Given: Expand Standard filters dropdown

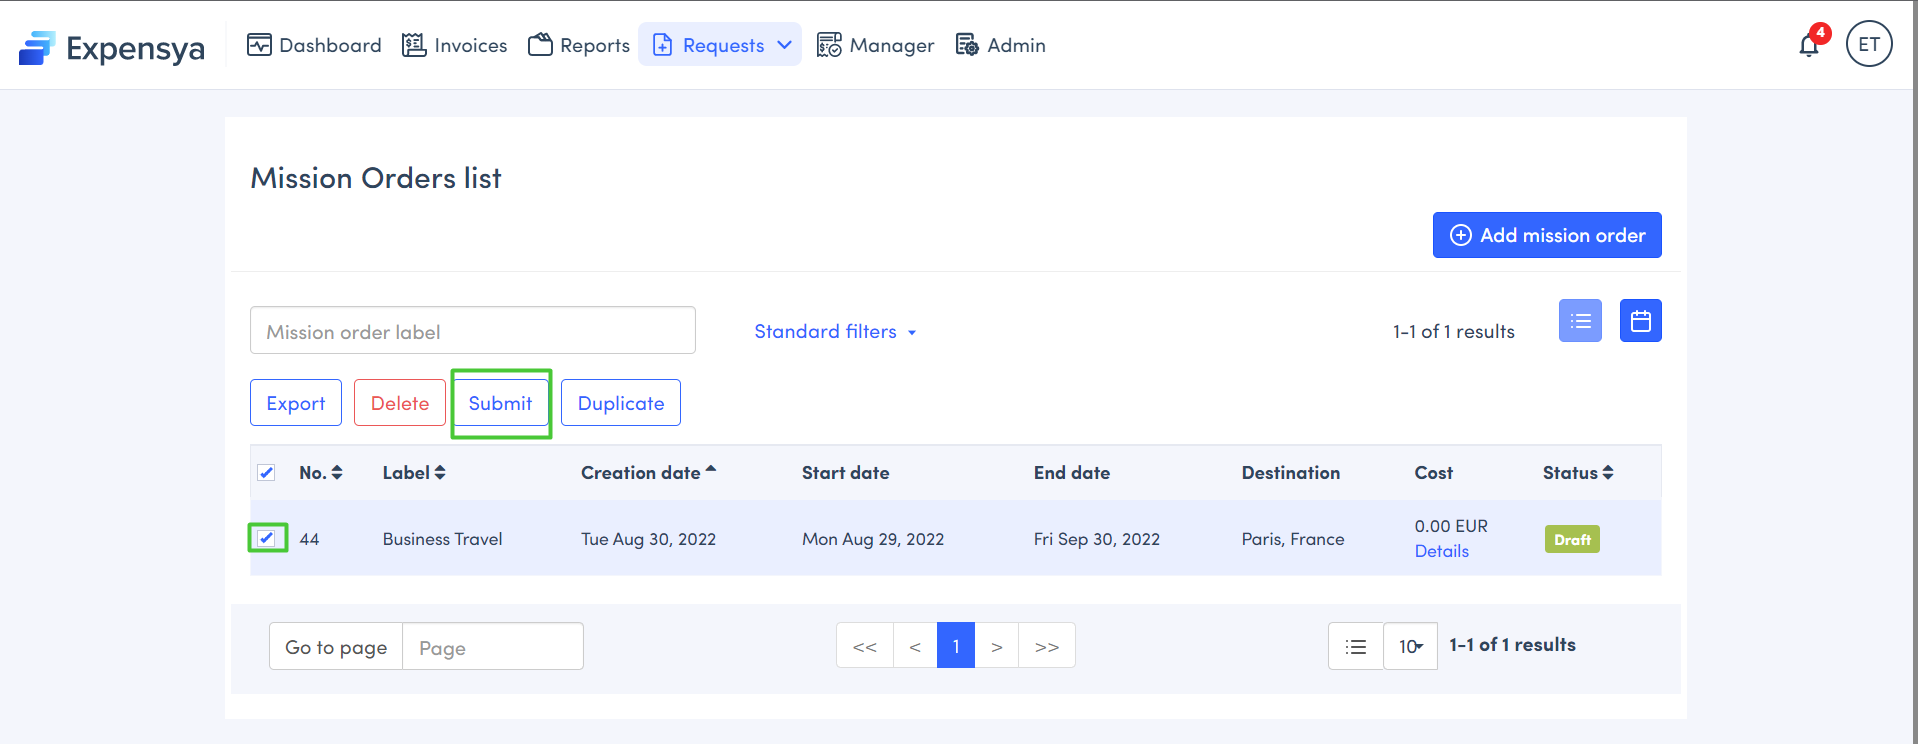Looking at the screenshot, I should coord(835,332).
